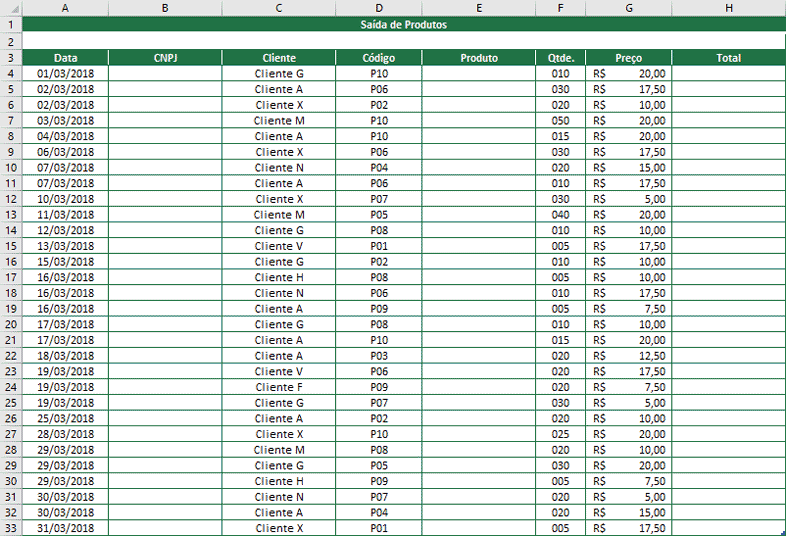This screenshot has height=536, width=786.
Task: Select column H header
Action: tap(728, 8)
